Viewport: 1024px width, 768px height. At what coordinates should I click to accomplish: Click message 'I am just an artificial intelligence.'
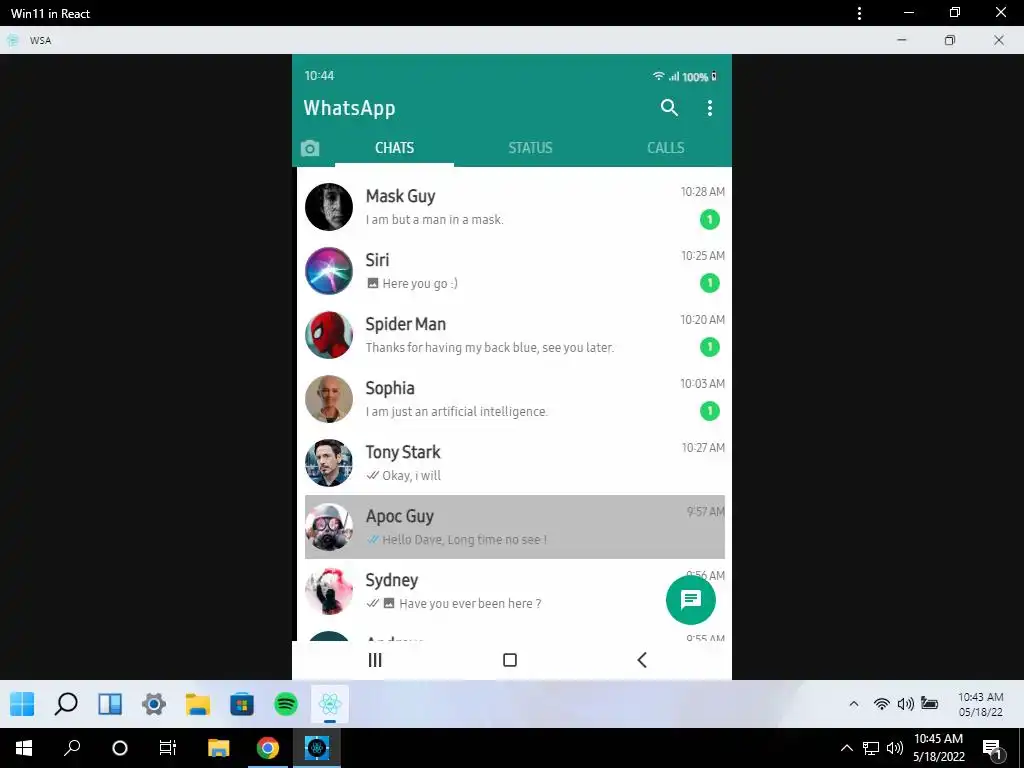(456, 411)
